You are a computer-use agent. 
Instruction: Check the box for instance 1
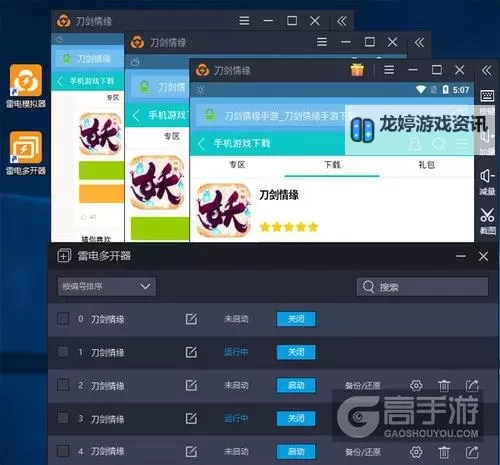(x=63, y=351)
